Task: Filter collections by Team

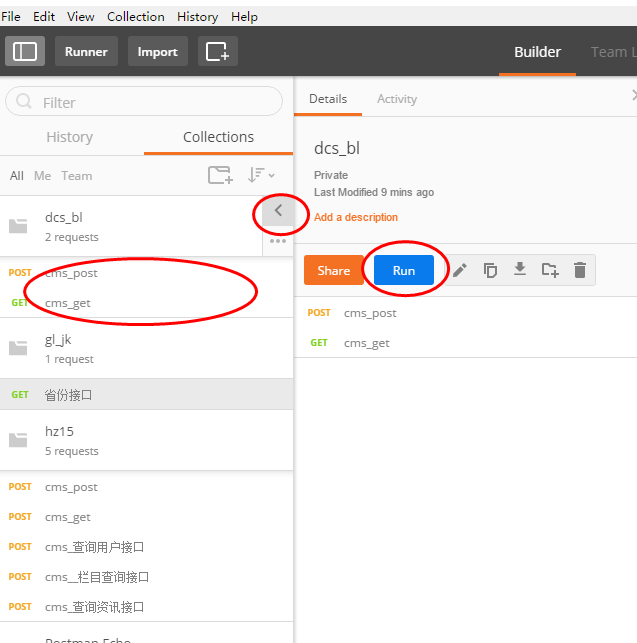Action: [x=77, y=176]
